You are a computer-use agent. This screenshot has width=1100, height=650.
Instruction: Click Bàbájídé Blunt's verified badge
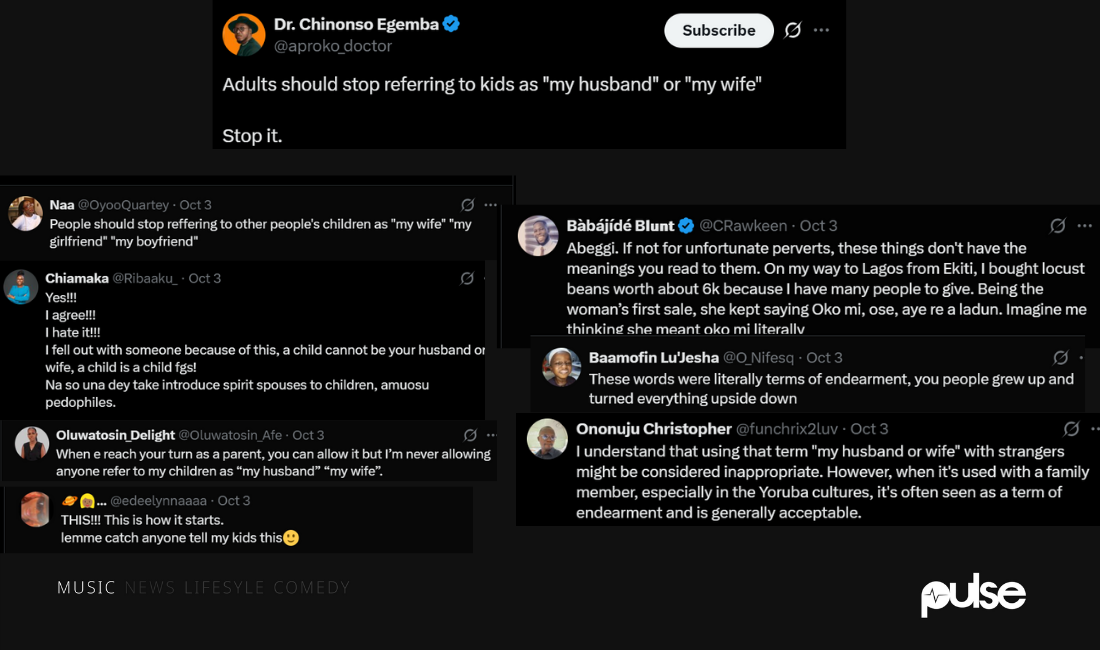686,226
